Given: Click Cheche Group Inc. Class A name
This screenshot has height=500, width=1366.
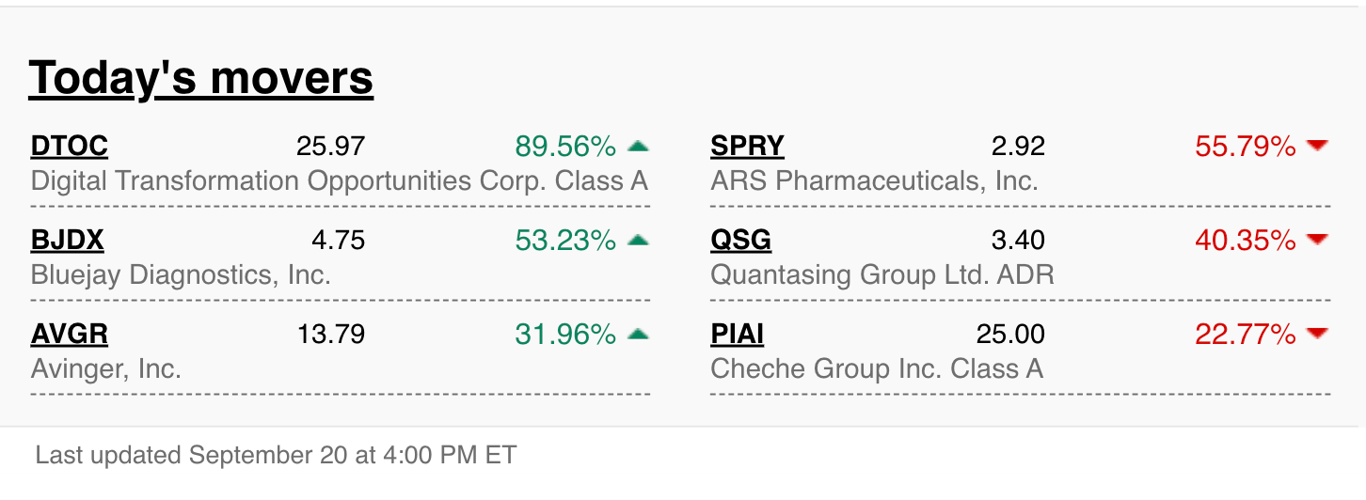Looking at the screenshot, I should pos(877,368).
